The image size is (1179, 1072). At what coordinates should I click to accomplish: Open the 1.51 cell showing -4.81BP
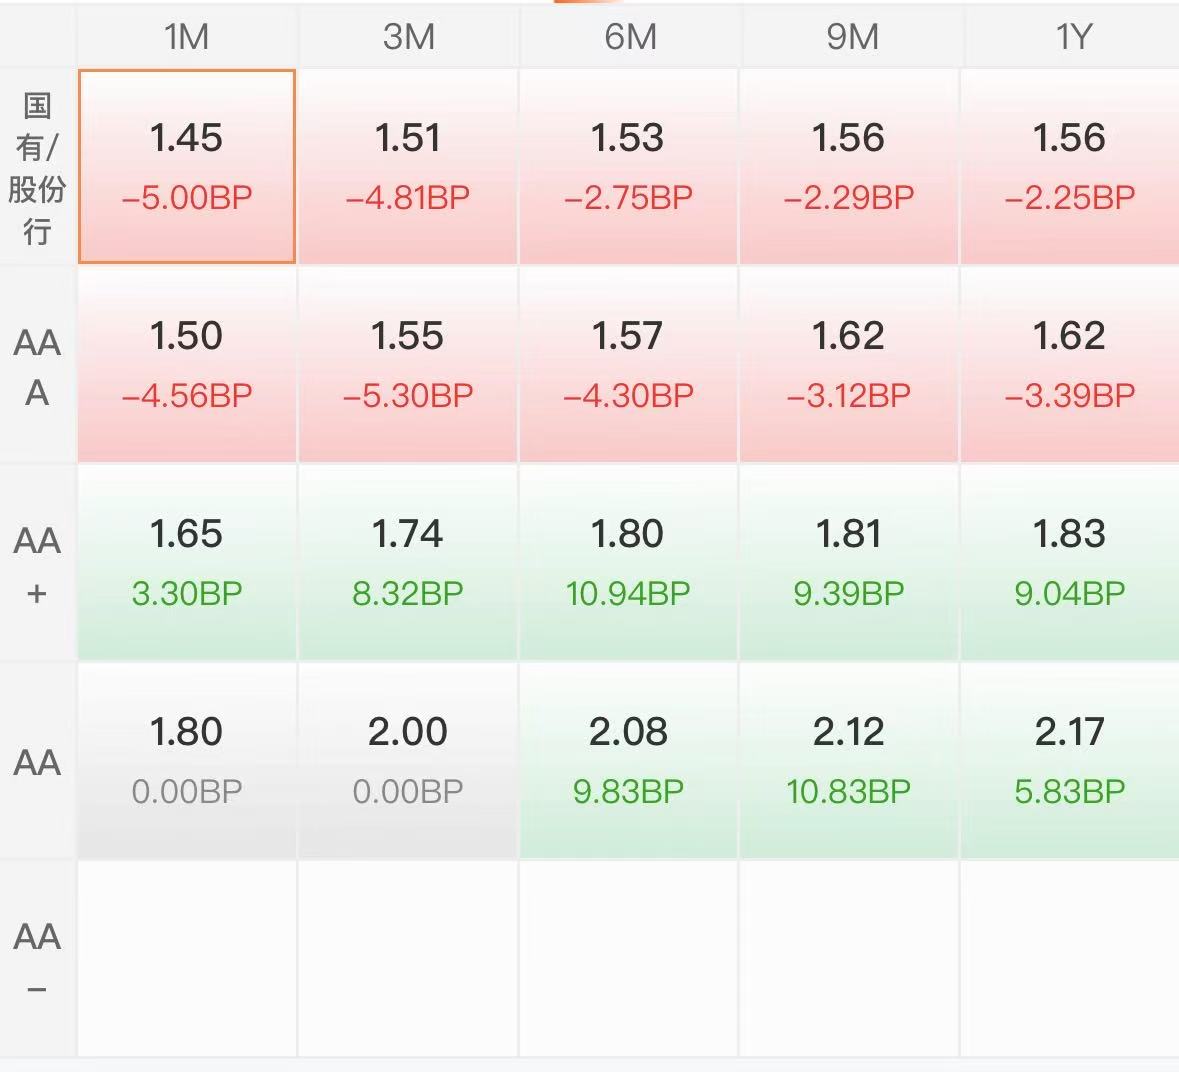pyautogui.click(x=408, y=167)
